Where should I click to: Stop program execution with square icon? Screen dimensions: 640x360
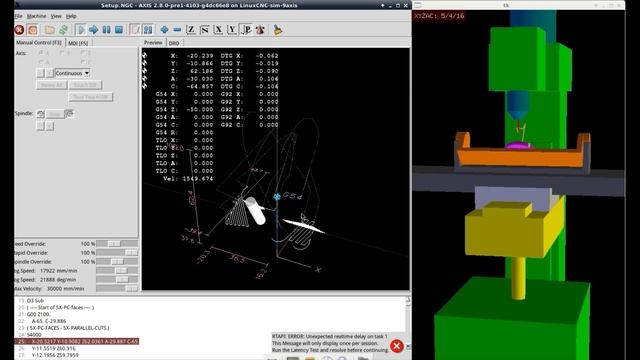(x=119, y=30)
